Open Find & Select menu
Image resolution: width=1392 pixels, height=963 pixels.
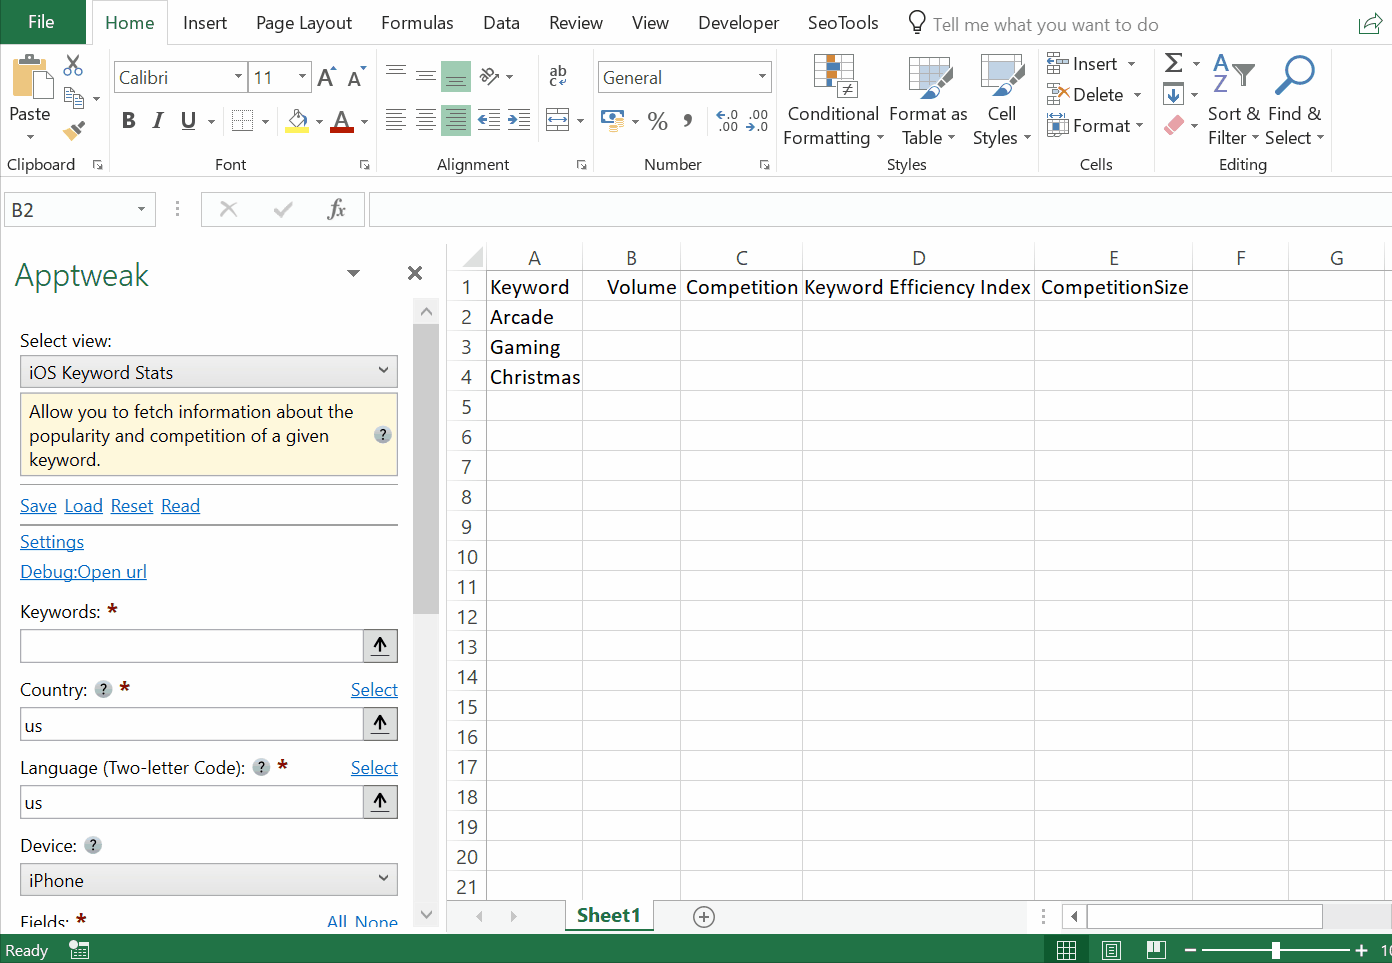(x=1295, y=100)
